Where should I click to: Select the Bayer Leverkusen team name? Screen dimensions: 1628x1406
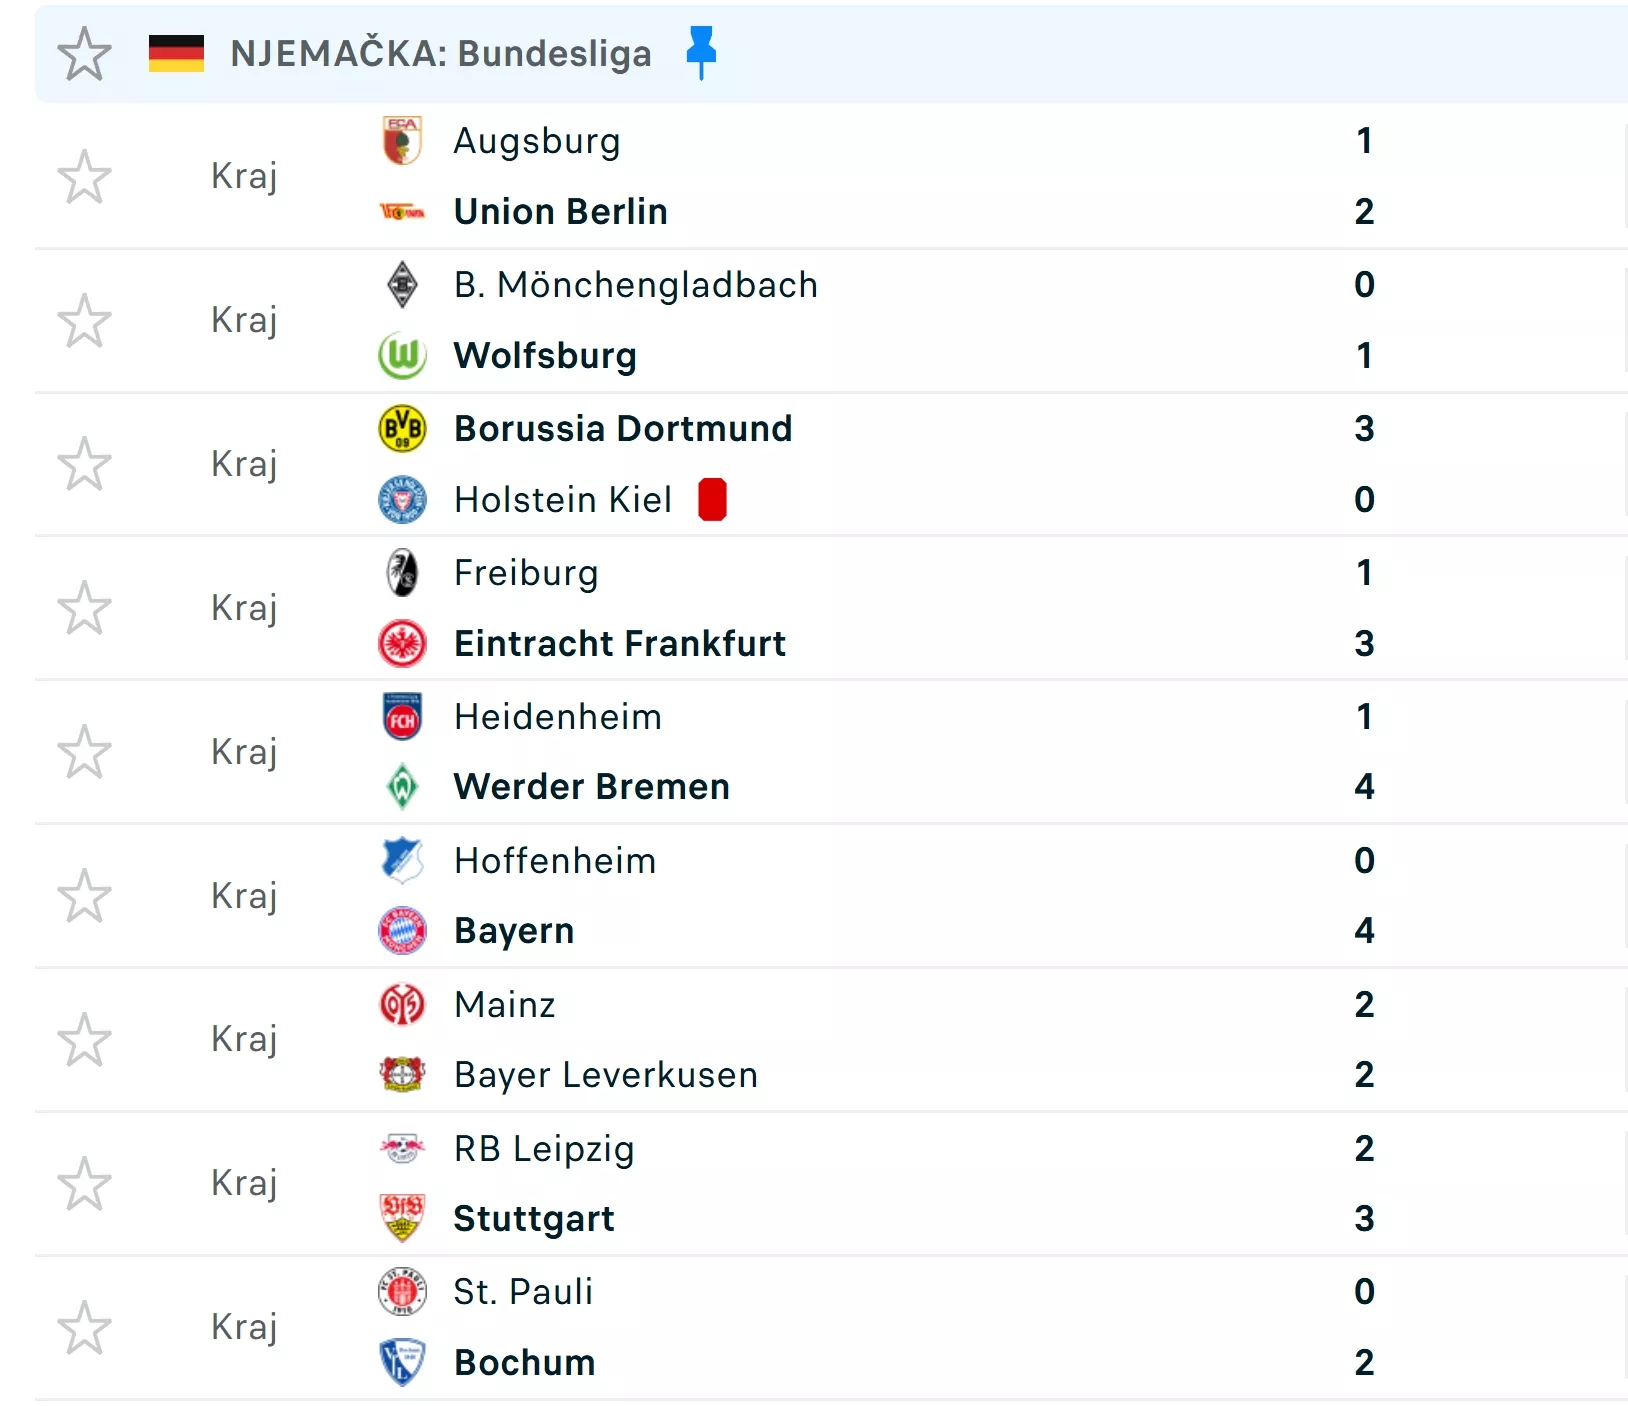(x=605, y=1075)
